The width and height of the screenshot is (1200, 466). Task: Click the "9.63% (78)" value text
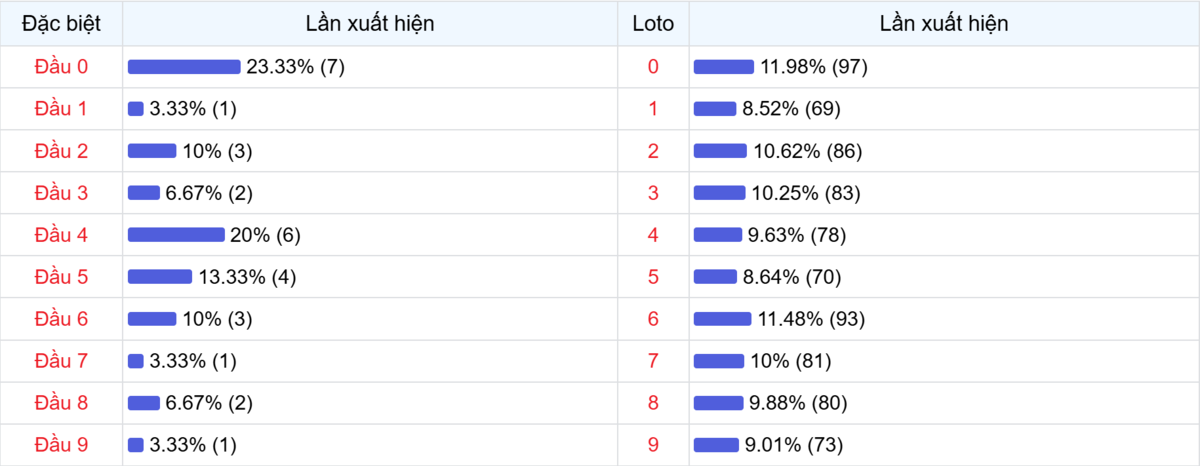796,235
